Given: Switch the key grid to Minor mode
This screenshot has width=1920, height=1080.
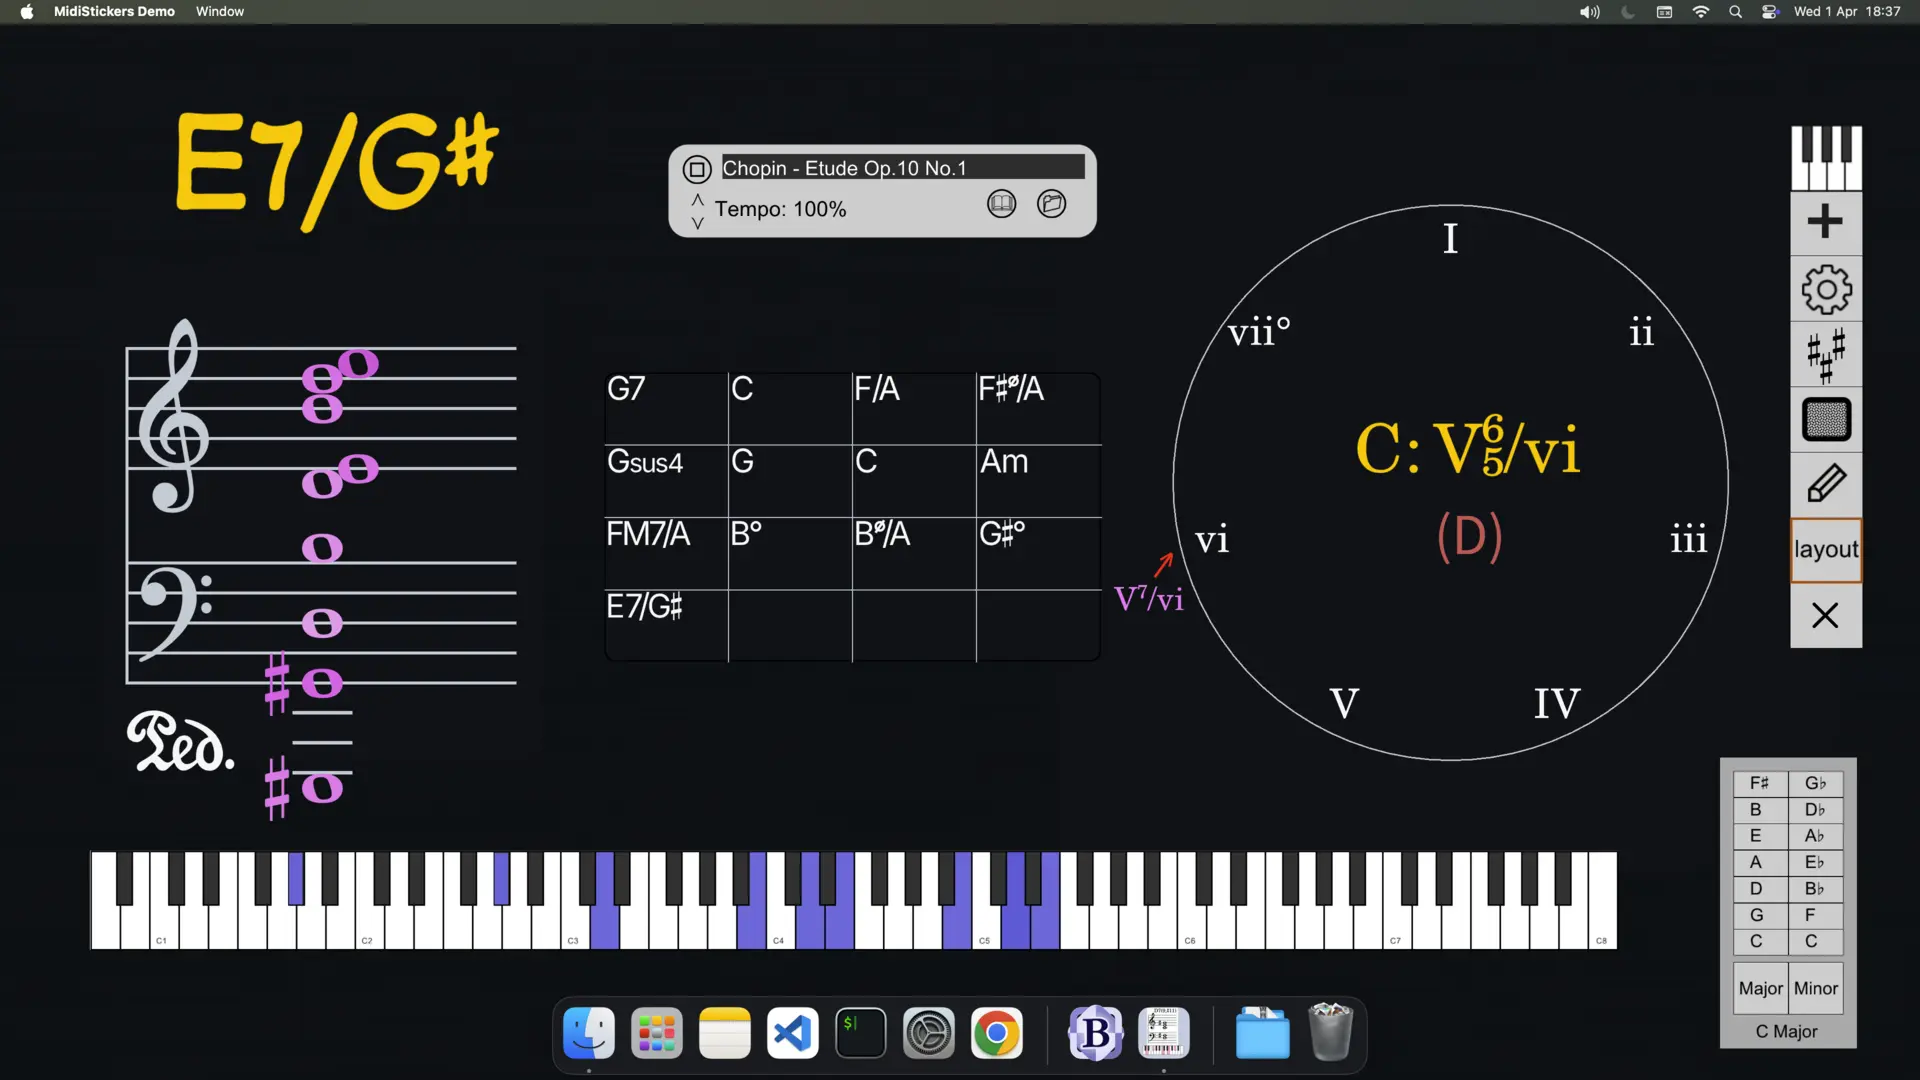Looking at the screenshot, I should click(x=1816, y=988).
